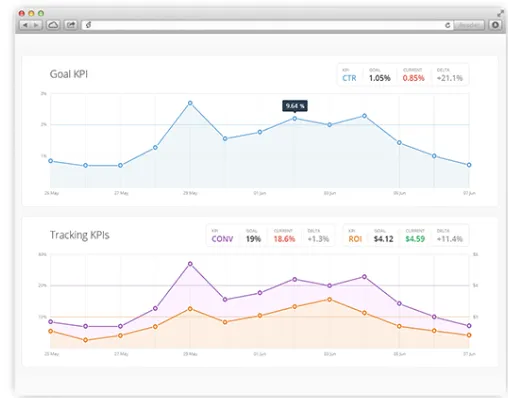Screen dimensions: 508x398
Task: Click the CTR goal value 1.05%
Action: (x=380, y=78)
